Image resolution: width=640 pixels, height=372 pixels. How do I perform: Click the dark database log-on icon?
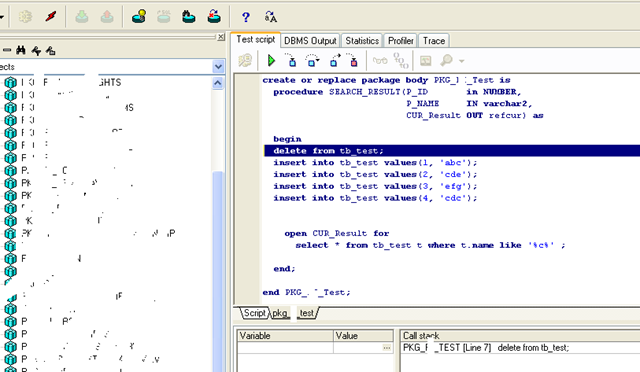coord(189,17)
